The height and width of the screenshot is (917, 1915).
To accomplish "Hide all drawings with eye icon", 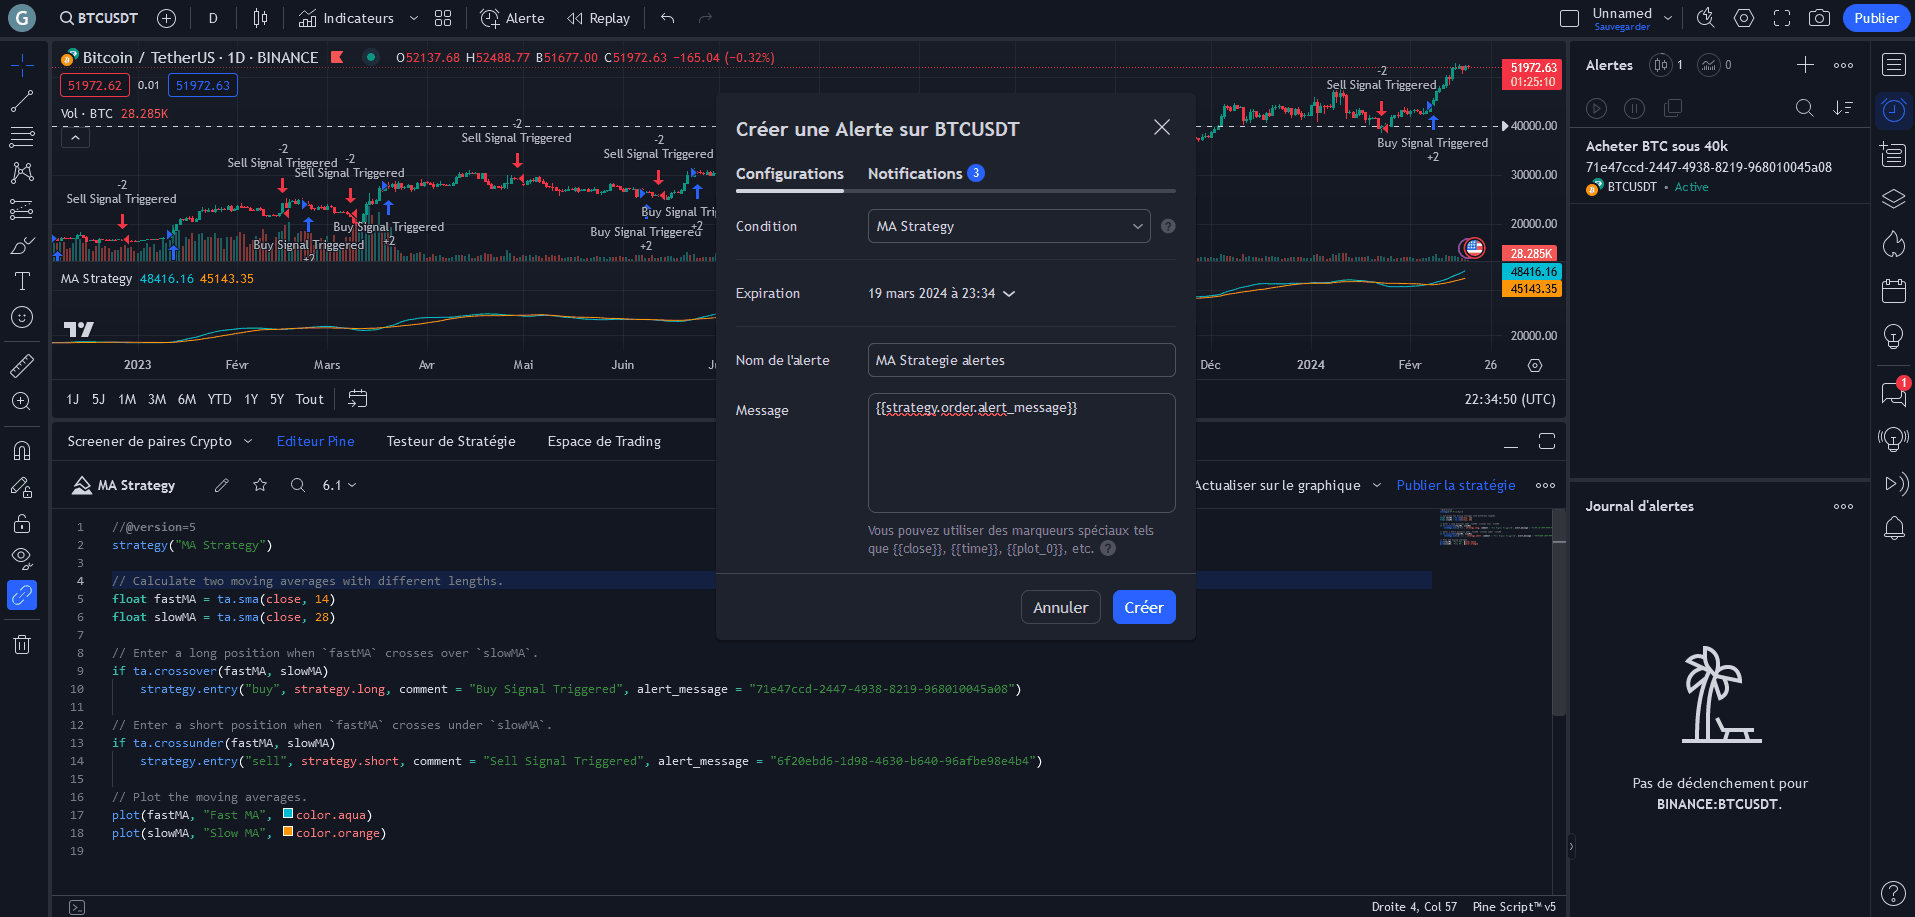I will coord(22,558).
